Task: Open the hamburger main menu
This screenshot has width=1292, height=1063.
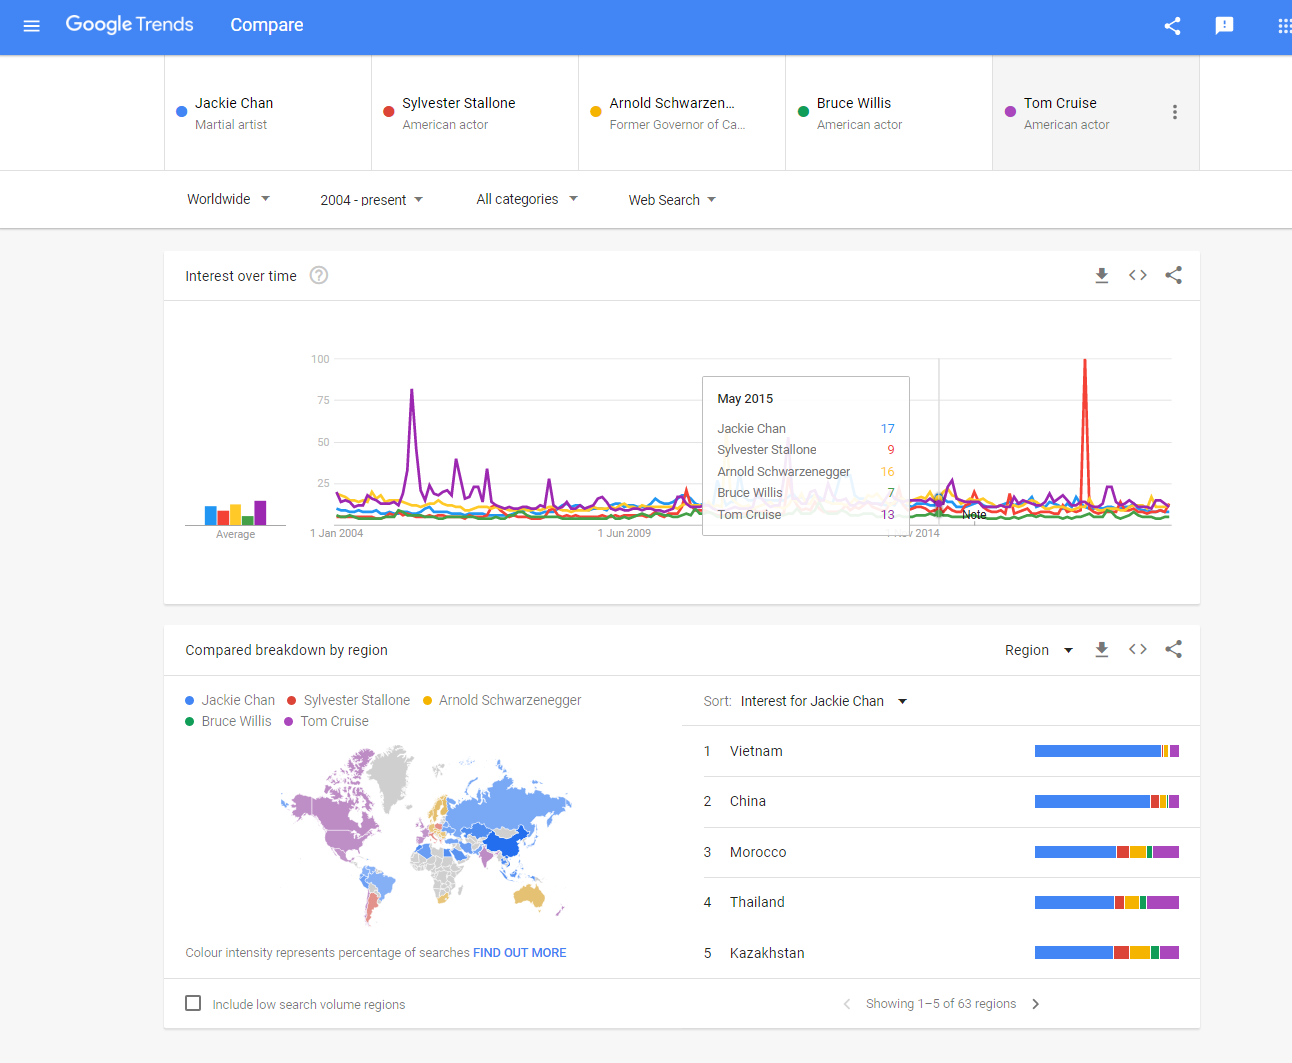Action: click(31, 26)
